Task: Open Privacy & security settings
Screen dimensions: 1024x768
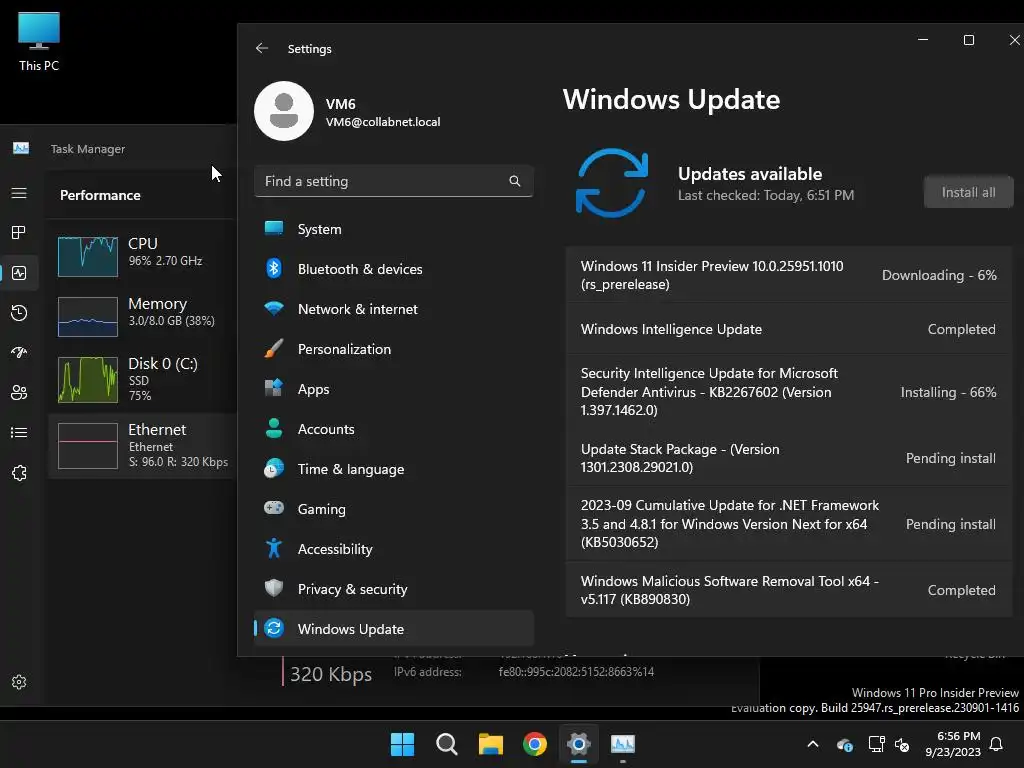Action: pyautogui.click(x=393, y=589)
